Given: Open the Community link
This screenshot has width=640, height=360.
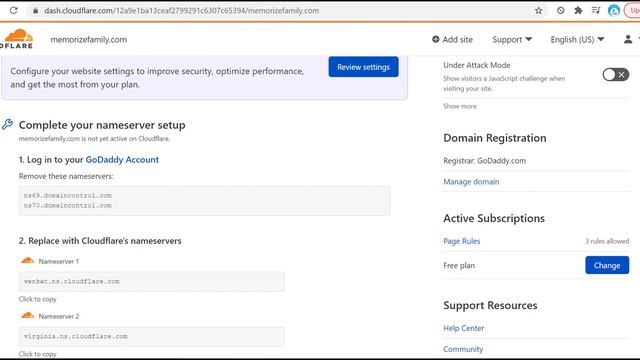Looking at the screenshot, I should coord(463,349).
